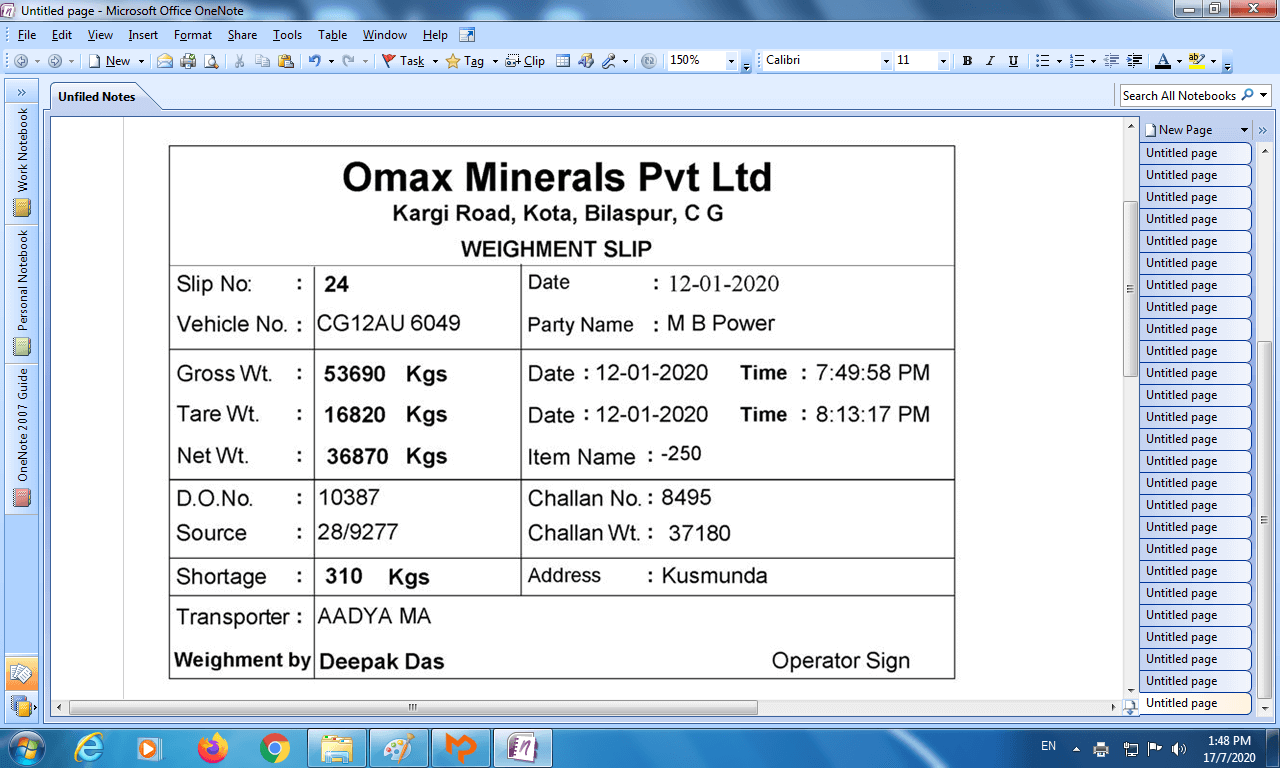Screen dimensions: 1280x768
Task: Open the Windows Start menu
Action: pyautogui.click(x=25, y=747)
